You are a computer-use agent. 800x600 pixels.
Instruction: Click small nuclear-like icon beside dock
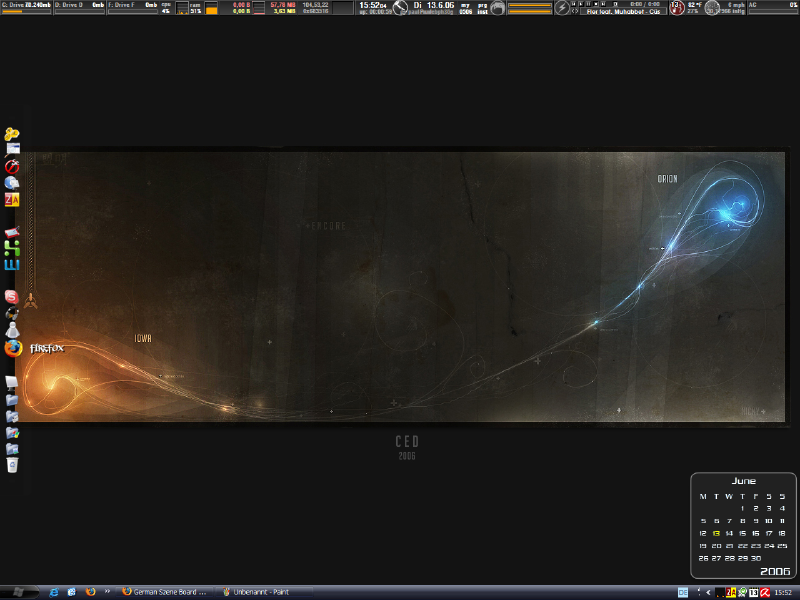pos(31,301)
